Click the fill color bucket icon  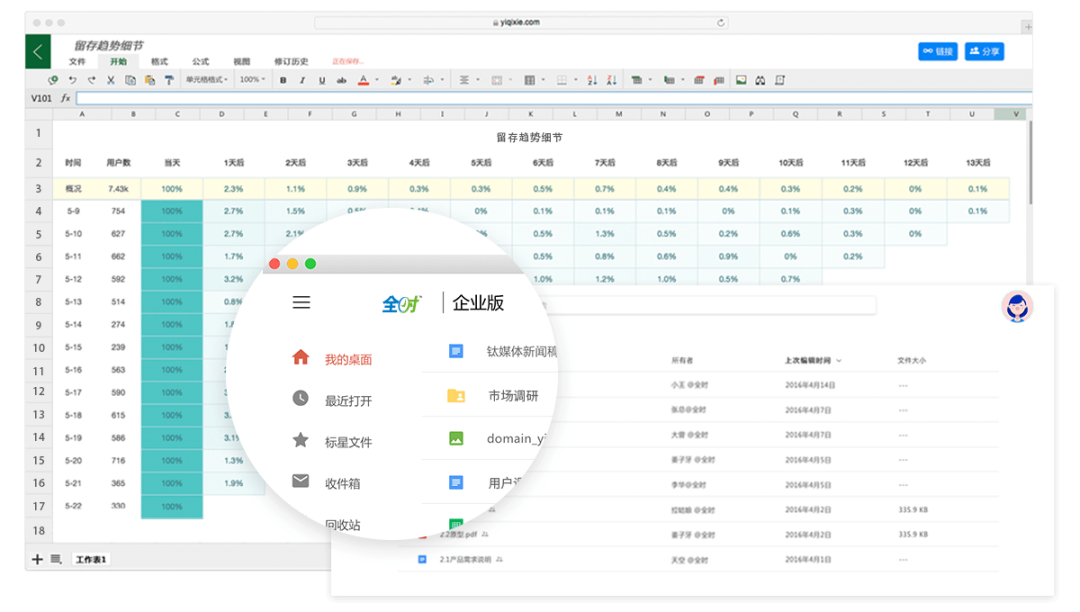click(396, 81)
